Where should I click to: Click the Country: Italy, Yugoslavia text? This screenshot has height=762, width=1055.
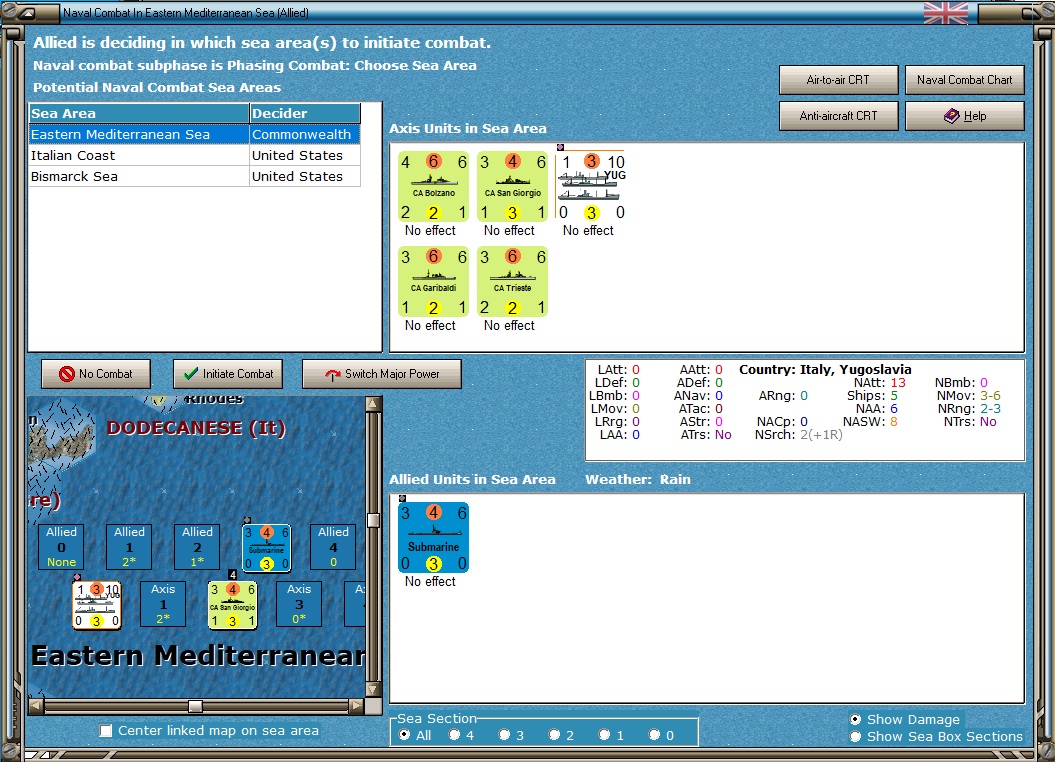[x=825, y=369]
